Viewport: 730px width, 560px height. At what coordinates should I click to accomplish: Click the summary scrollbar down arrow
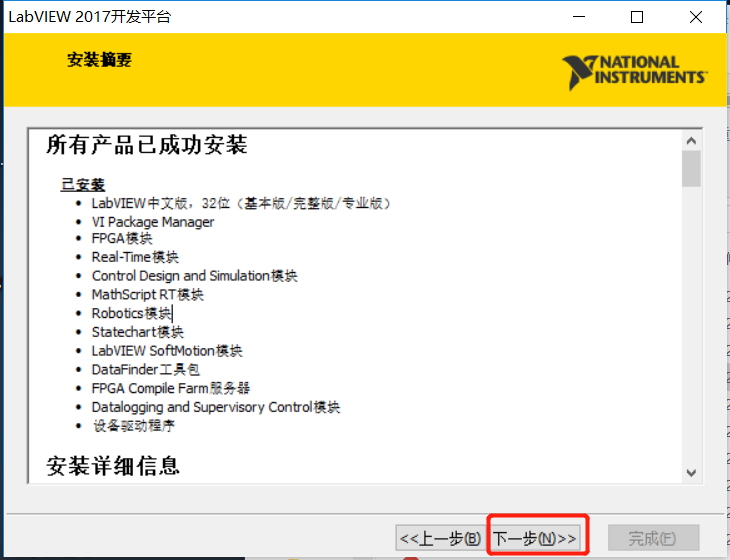pos(691,473)
